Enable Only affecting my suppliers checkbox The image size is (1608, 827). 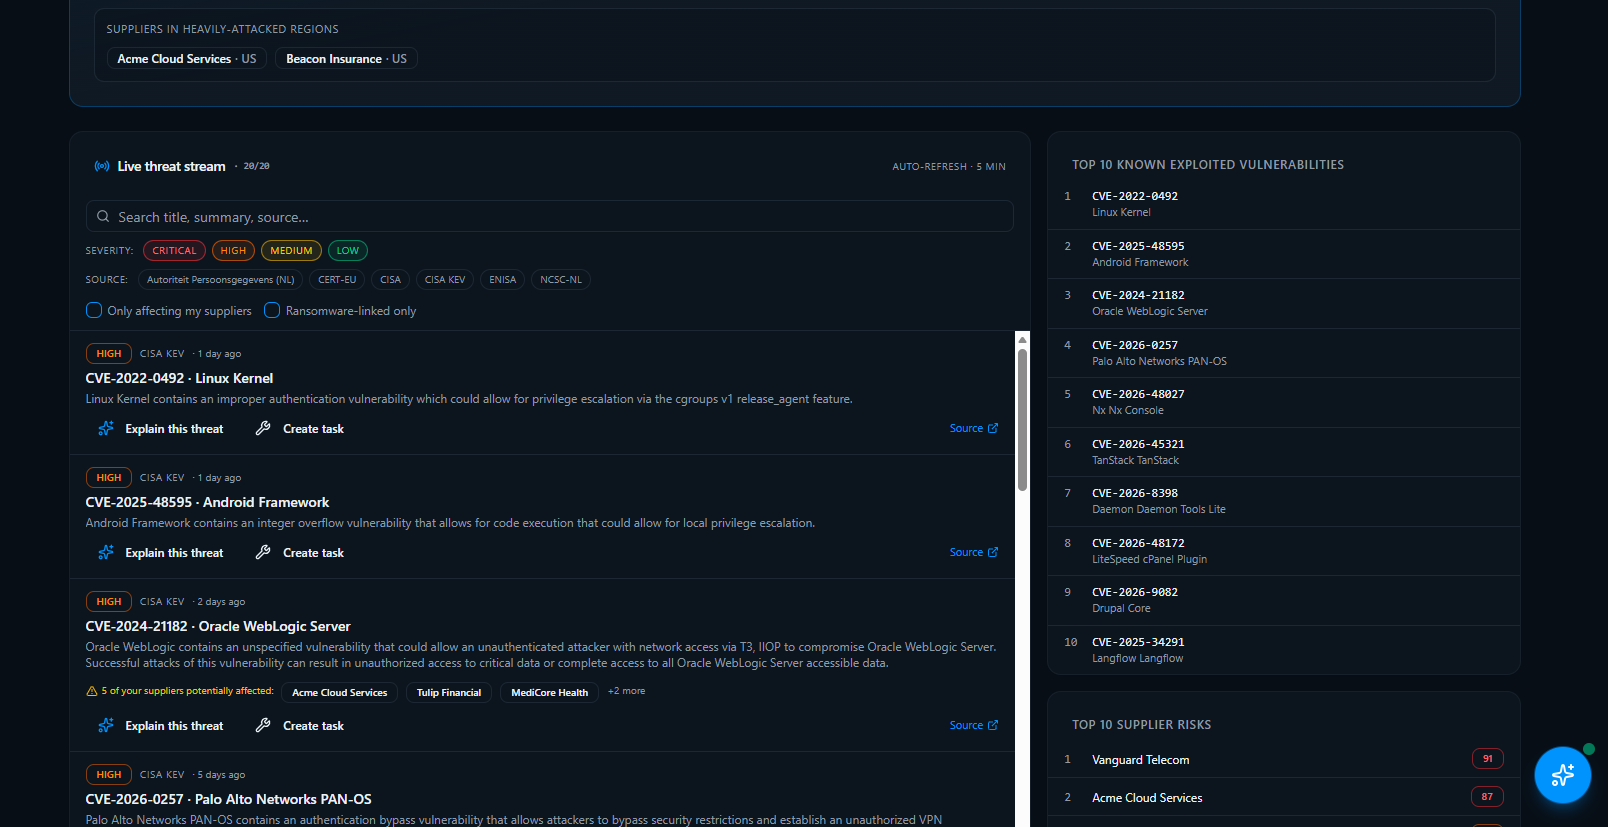click(94, 310)
